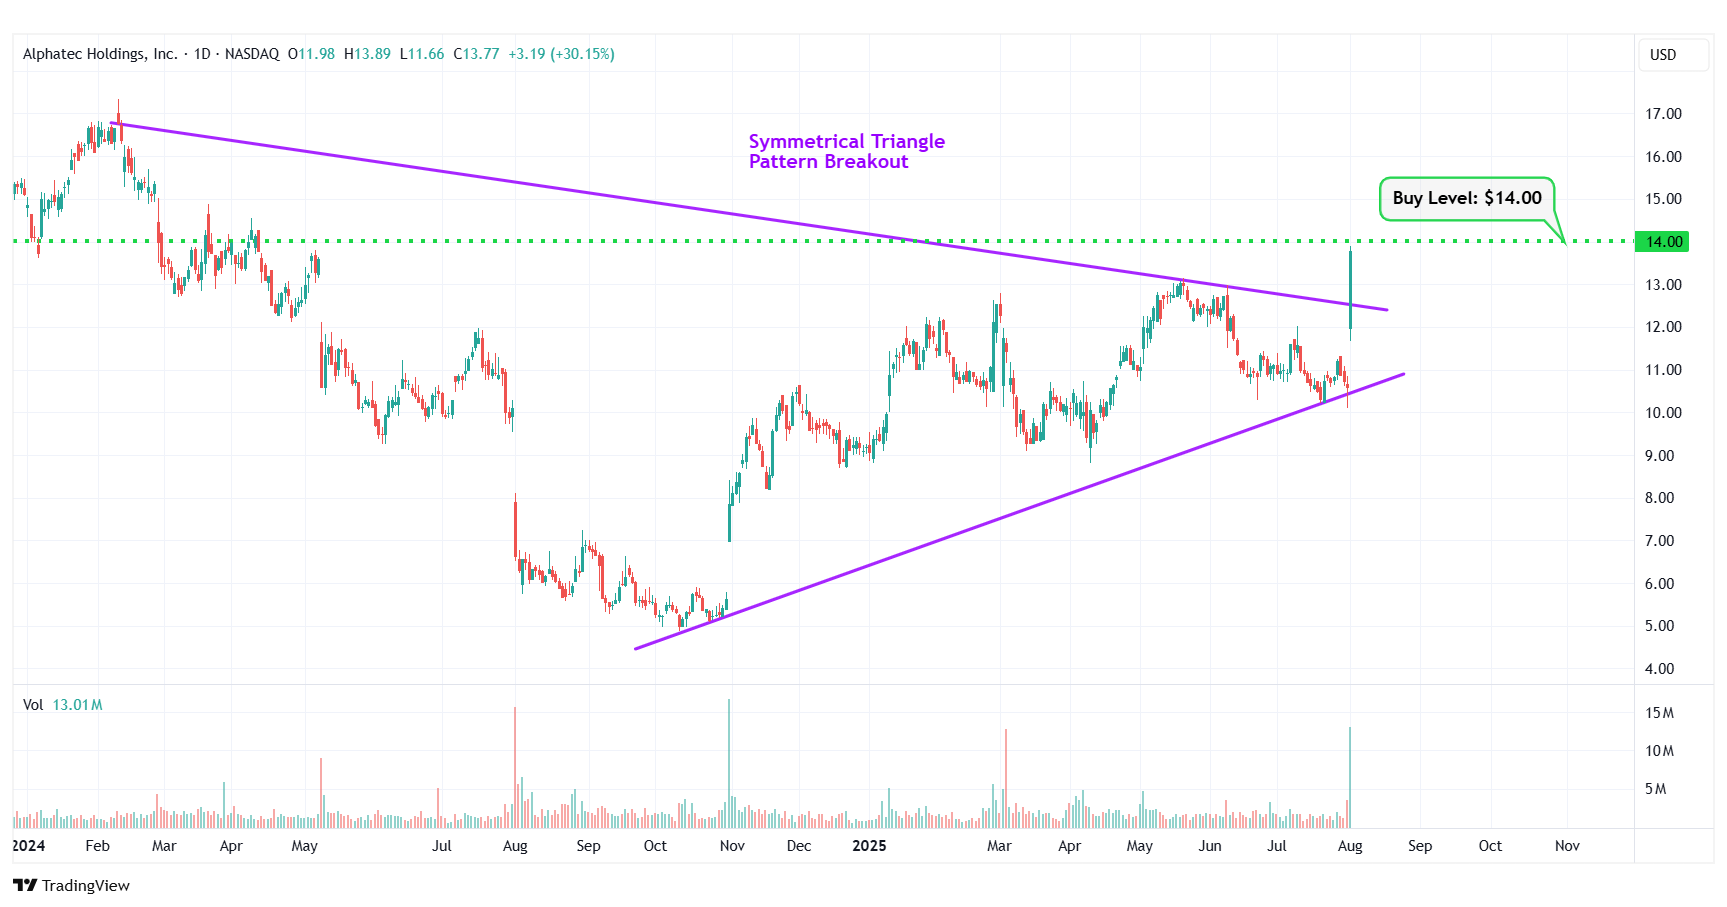Click the tallest red volume bar
Viewport: 1727px width, 907px height.
click(x=515, y=767)
